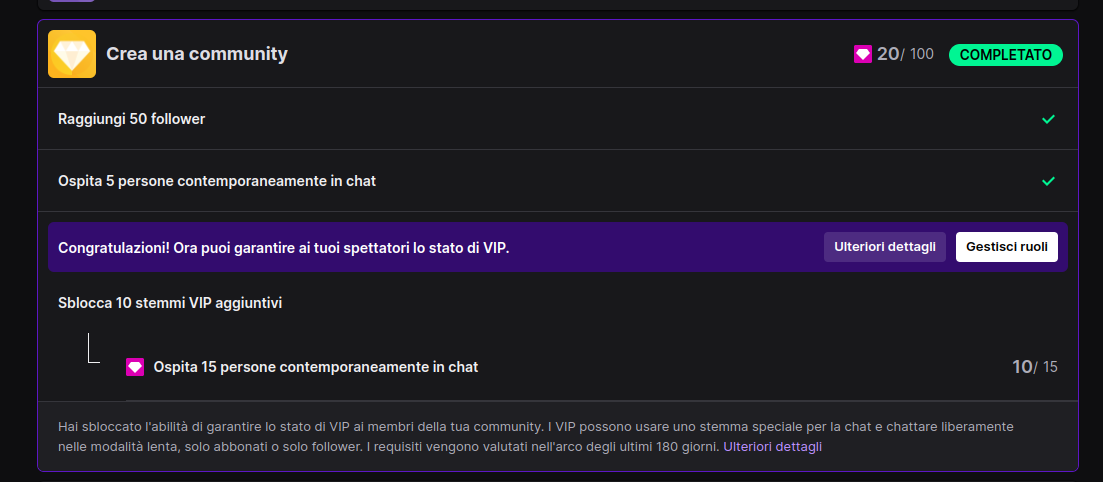
Task: Select the Crea una community heading
Action: coord(197,54)
